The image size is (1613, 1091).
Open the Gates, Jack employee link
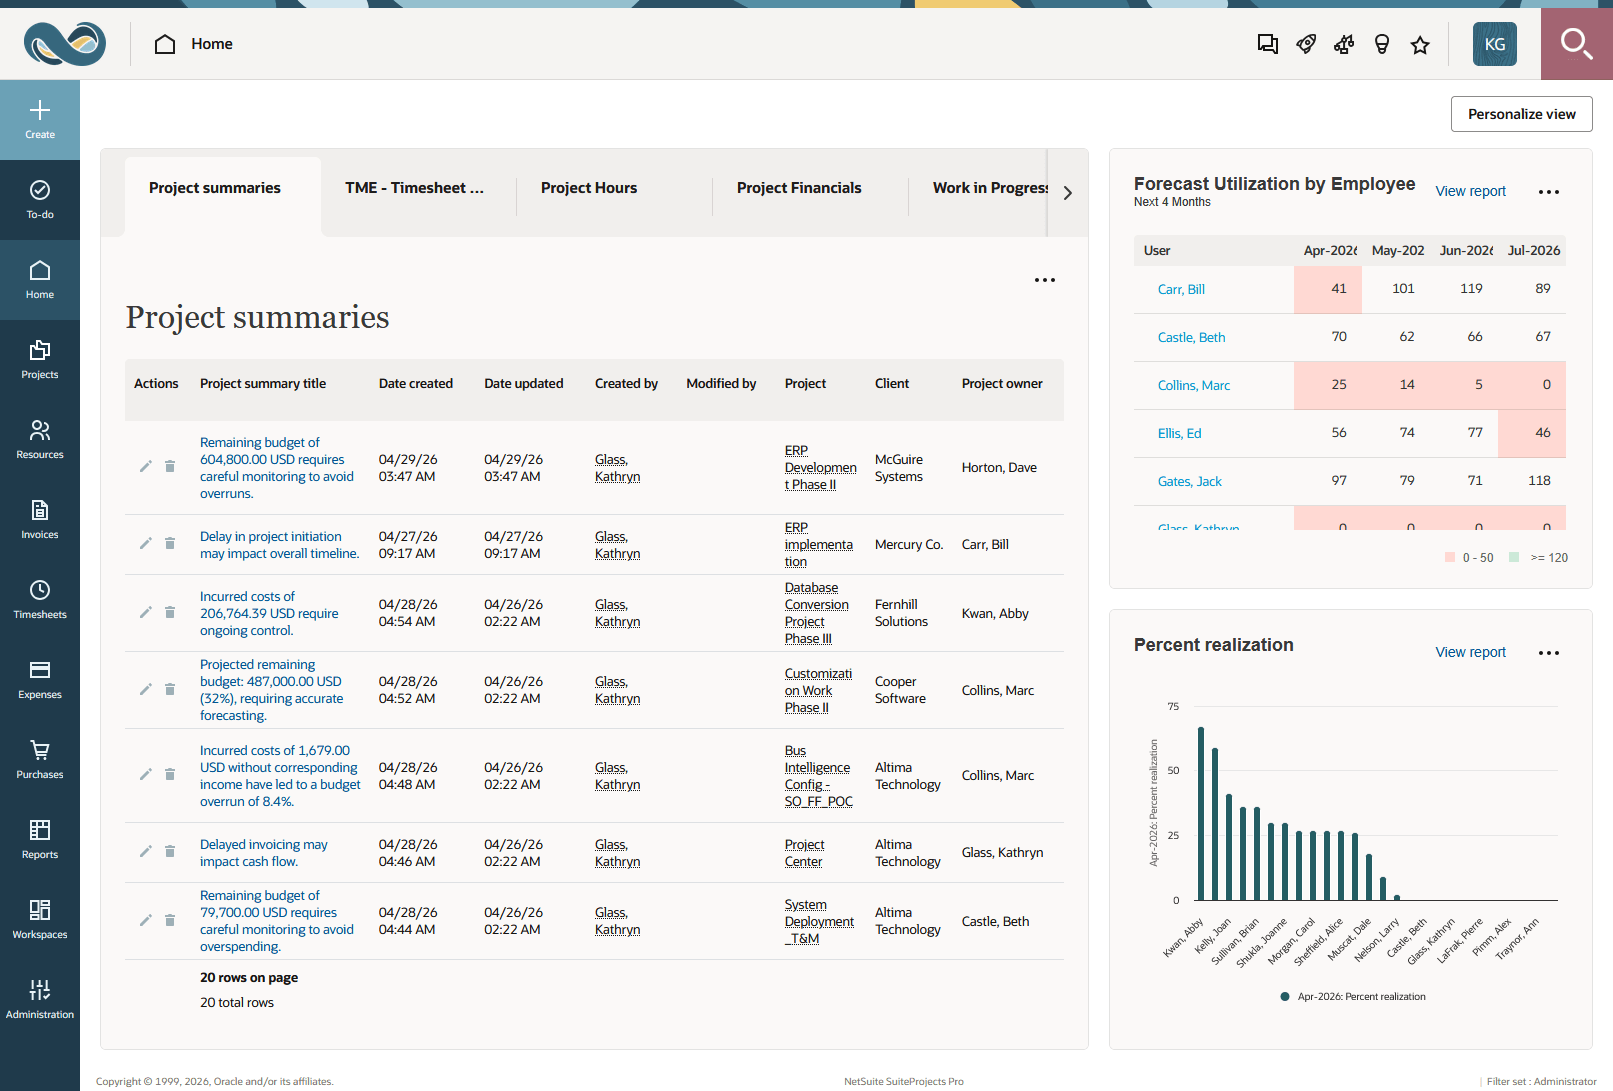(x=1190, y=481)
